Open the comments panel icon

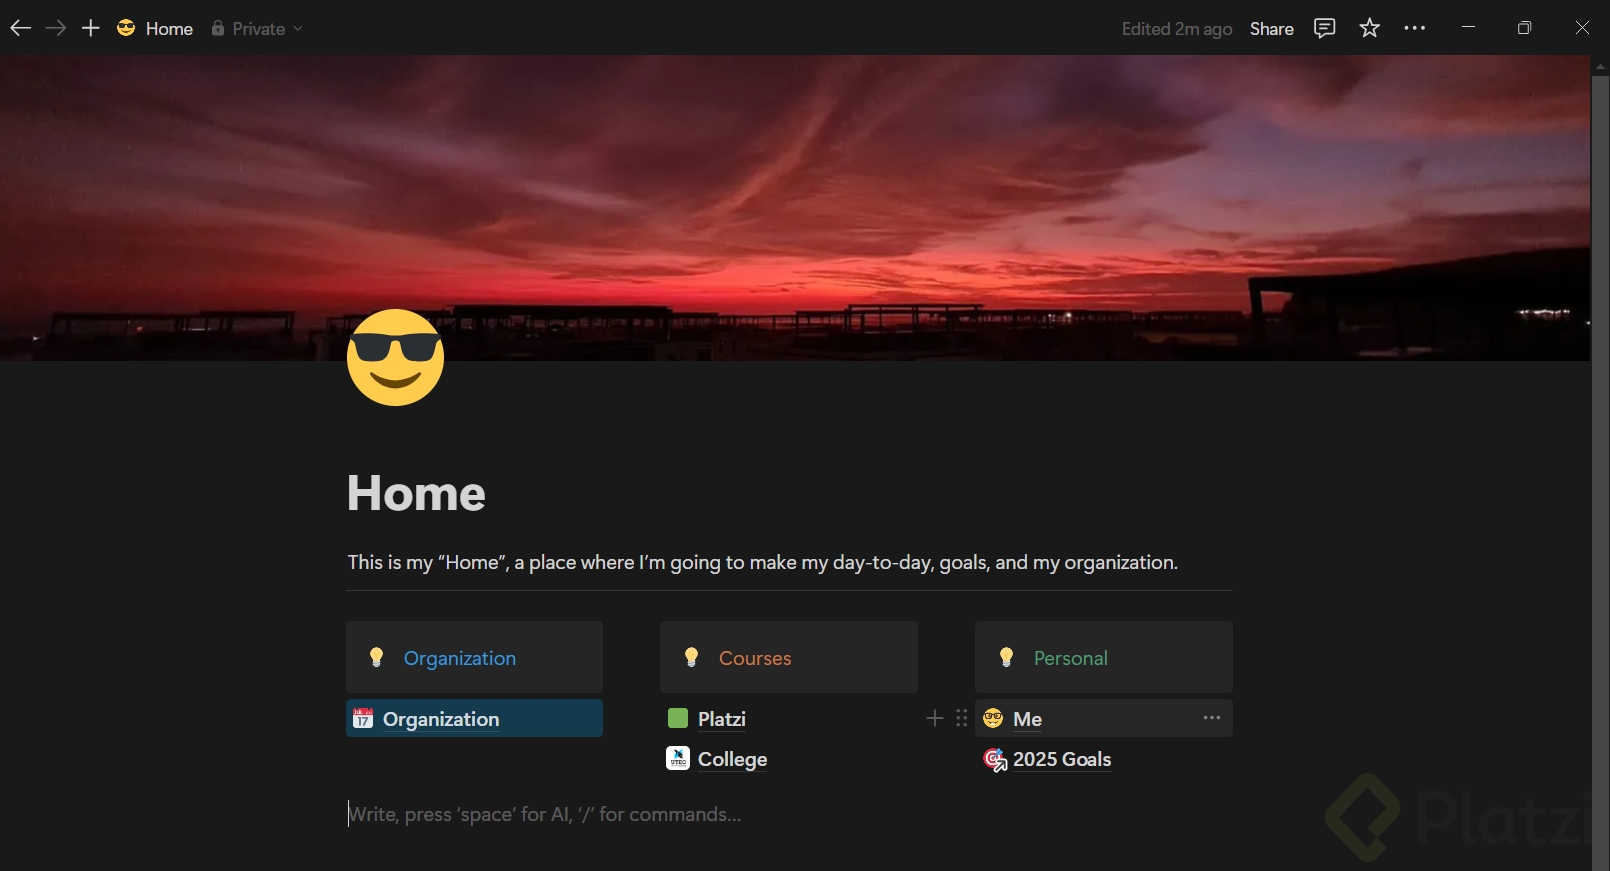[x=1325, y=28]
